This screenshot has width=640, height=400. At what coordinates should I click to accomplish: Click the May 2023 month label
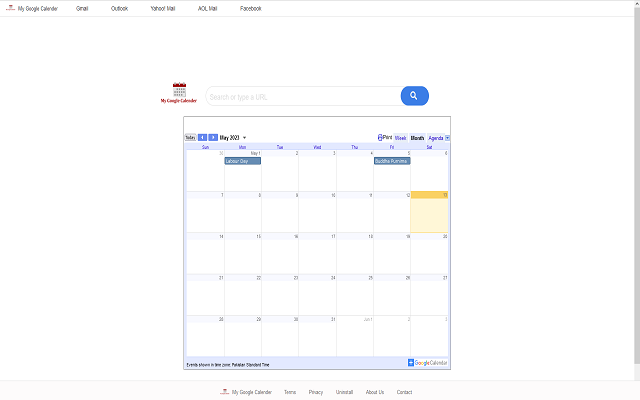pos(229,138)
